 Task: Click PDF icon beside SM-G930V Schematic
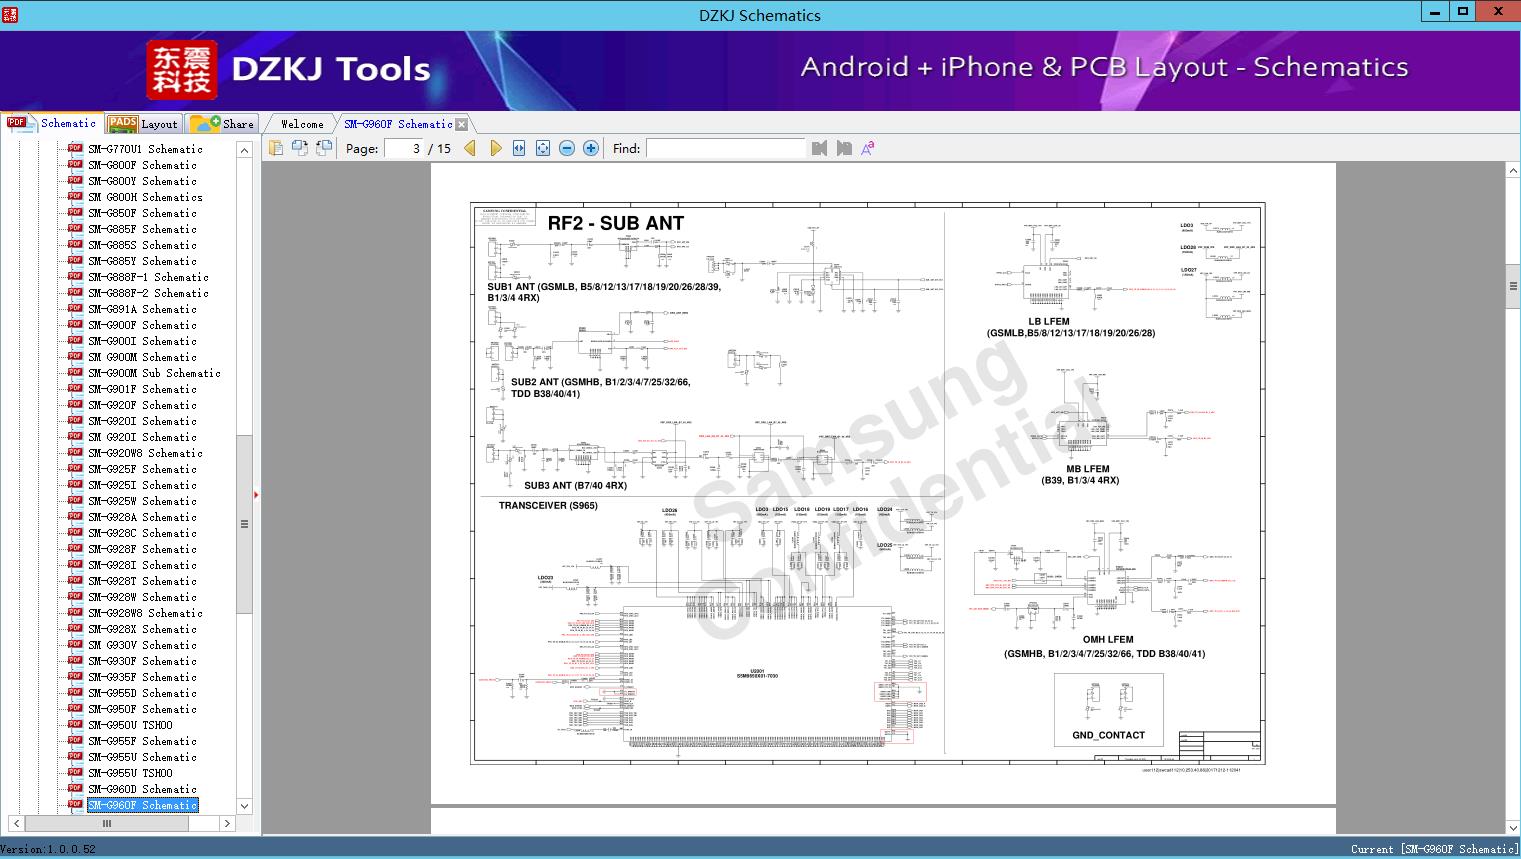click(75, 644)
